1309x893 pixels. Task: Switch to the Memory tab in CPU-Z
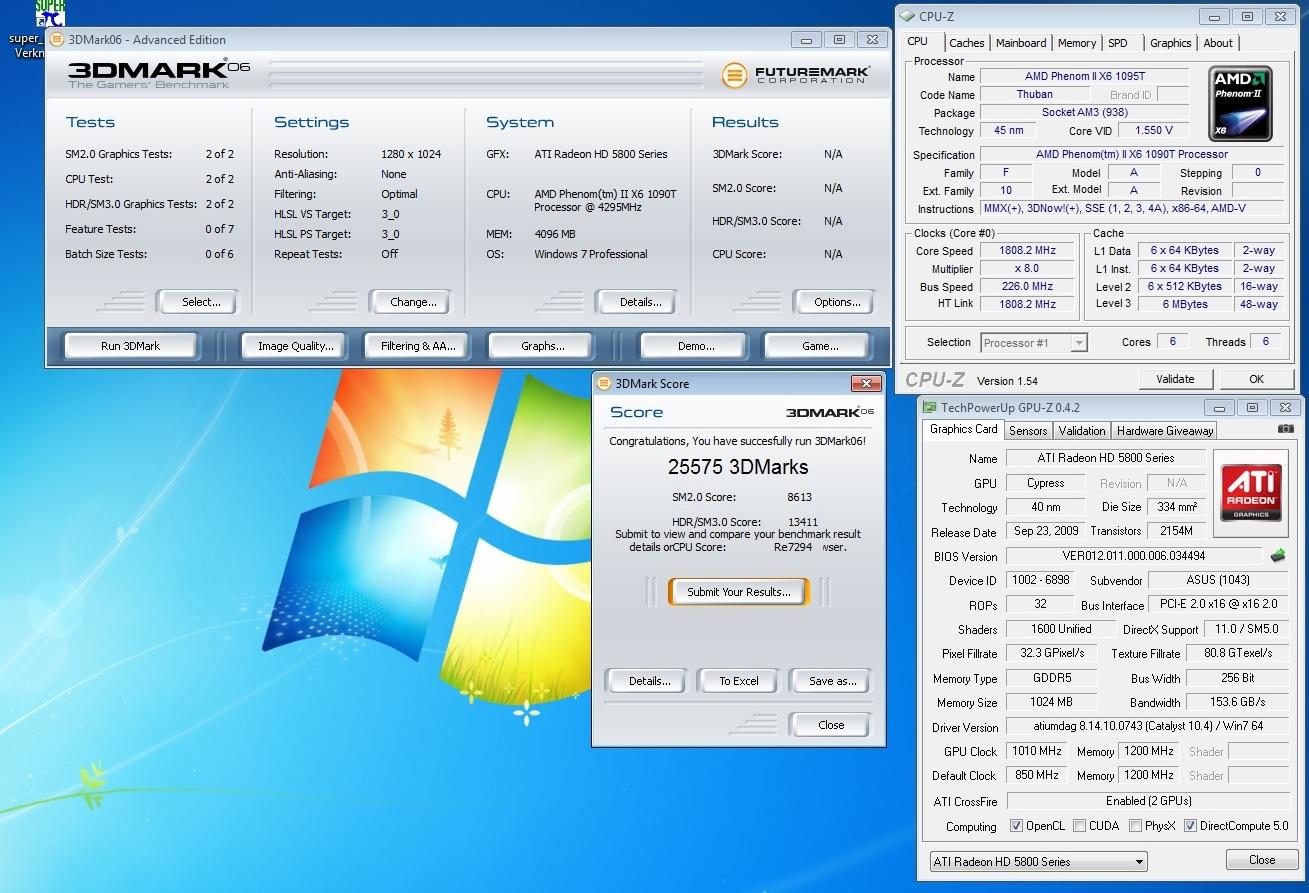[x=1077, y=43]
